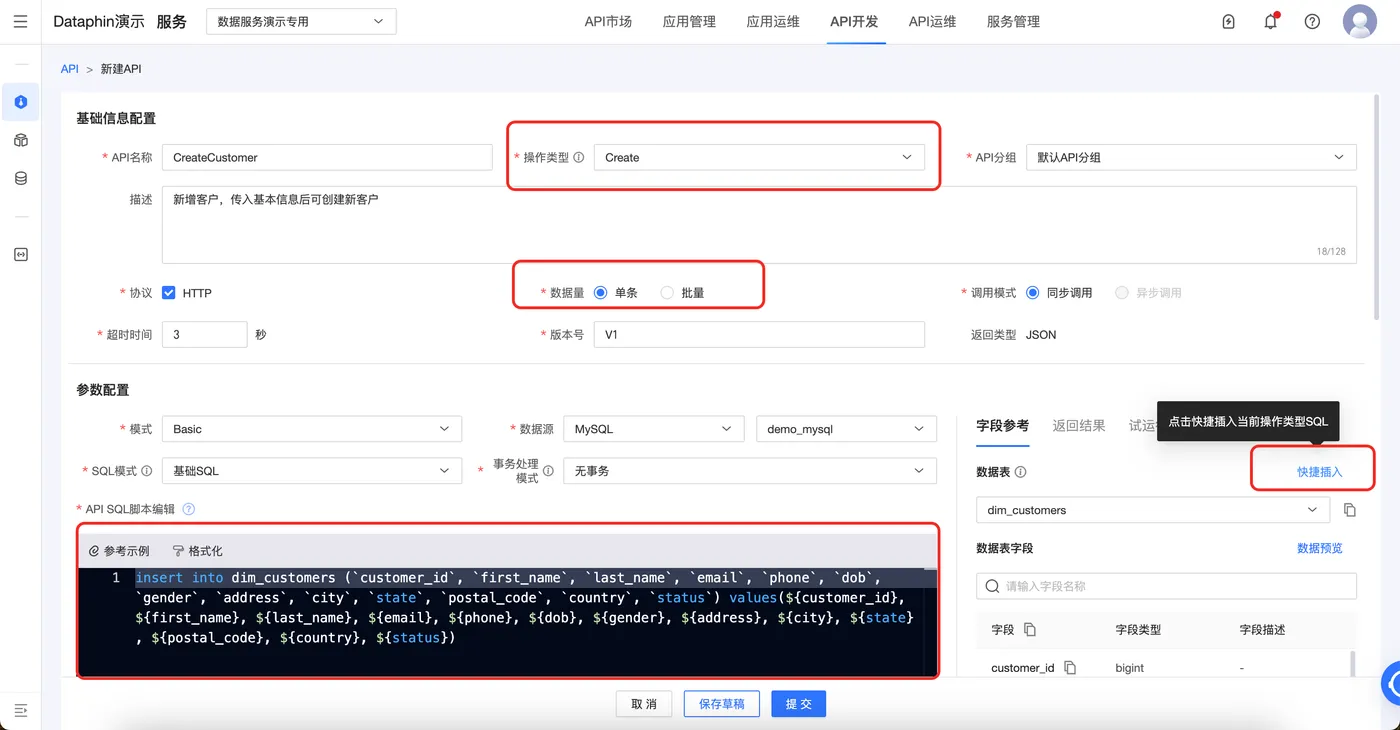Open the help question mark icon in header

1312,21
